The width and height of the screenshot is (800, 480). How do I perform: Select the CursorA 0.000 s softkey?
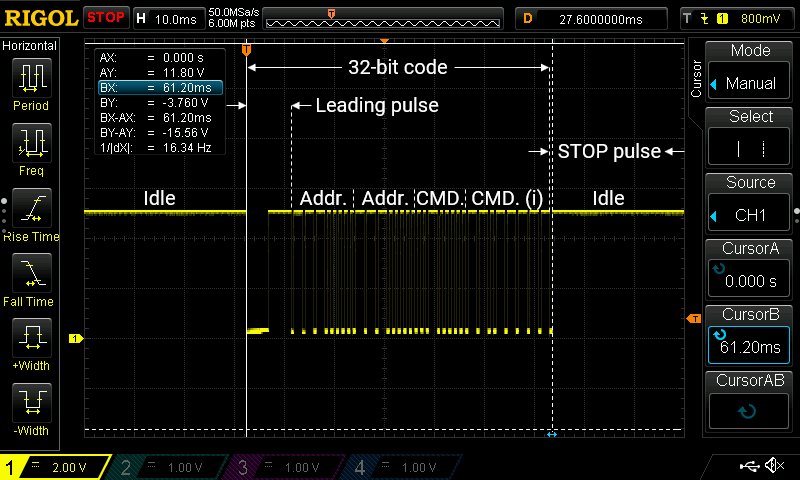[751, 269]
